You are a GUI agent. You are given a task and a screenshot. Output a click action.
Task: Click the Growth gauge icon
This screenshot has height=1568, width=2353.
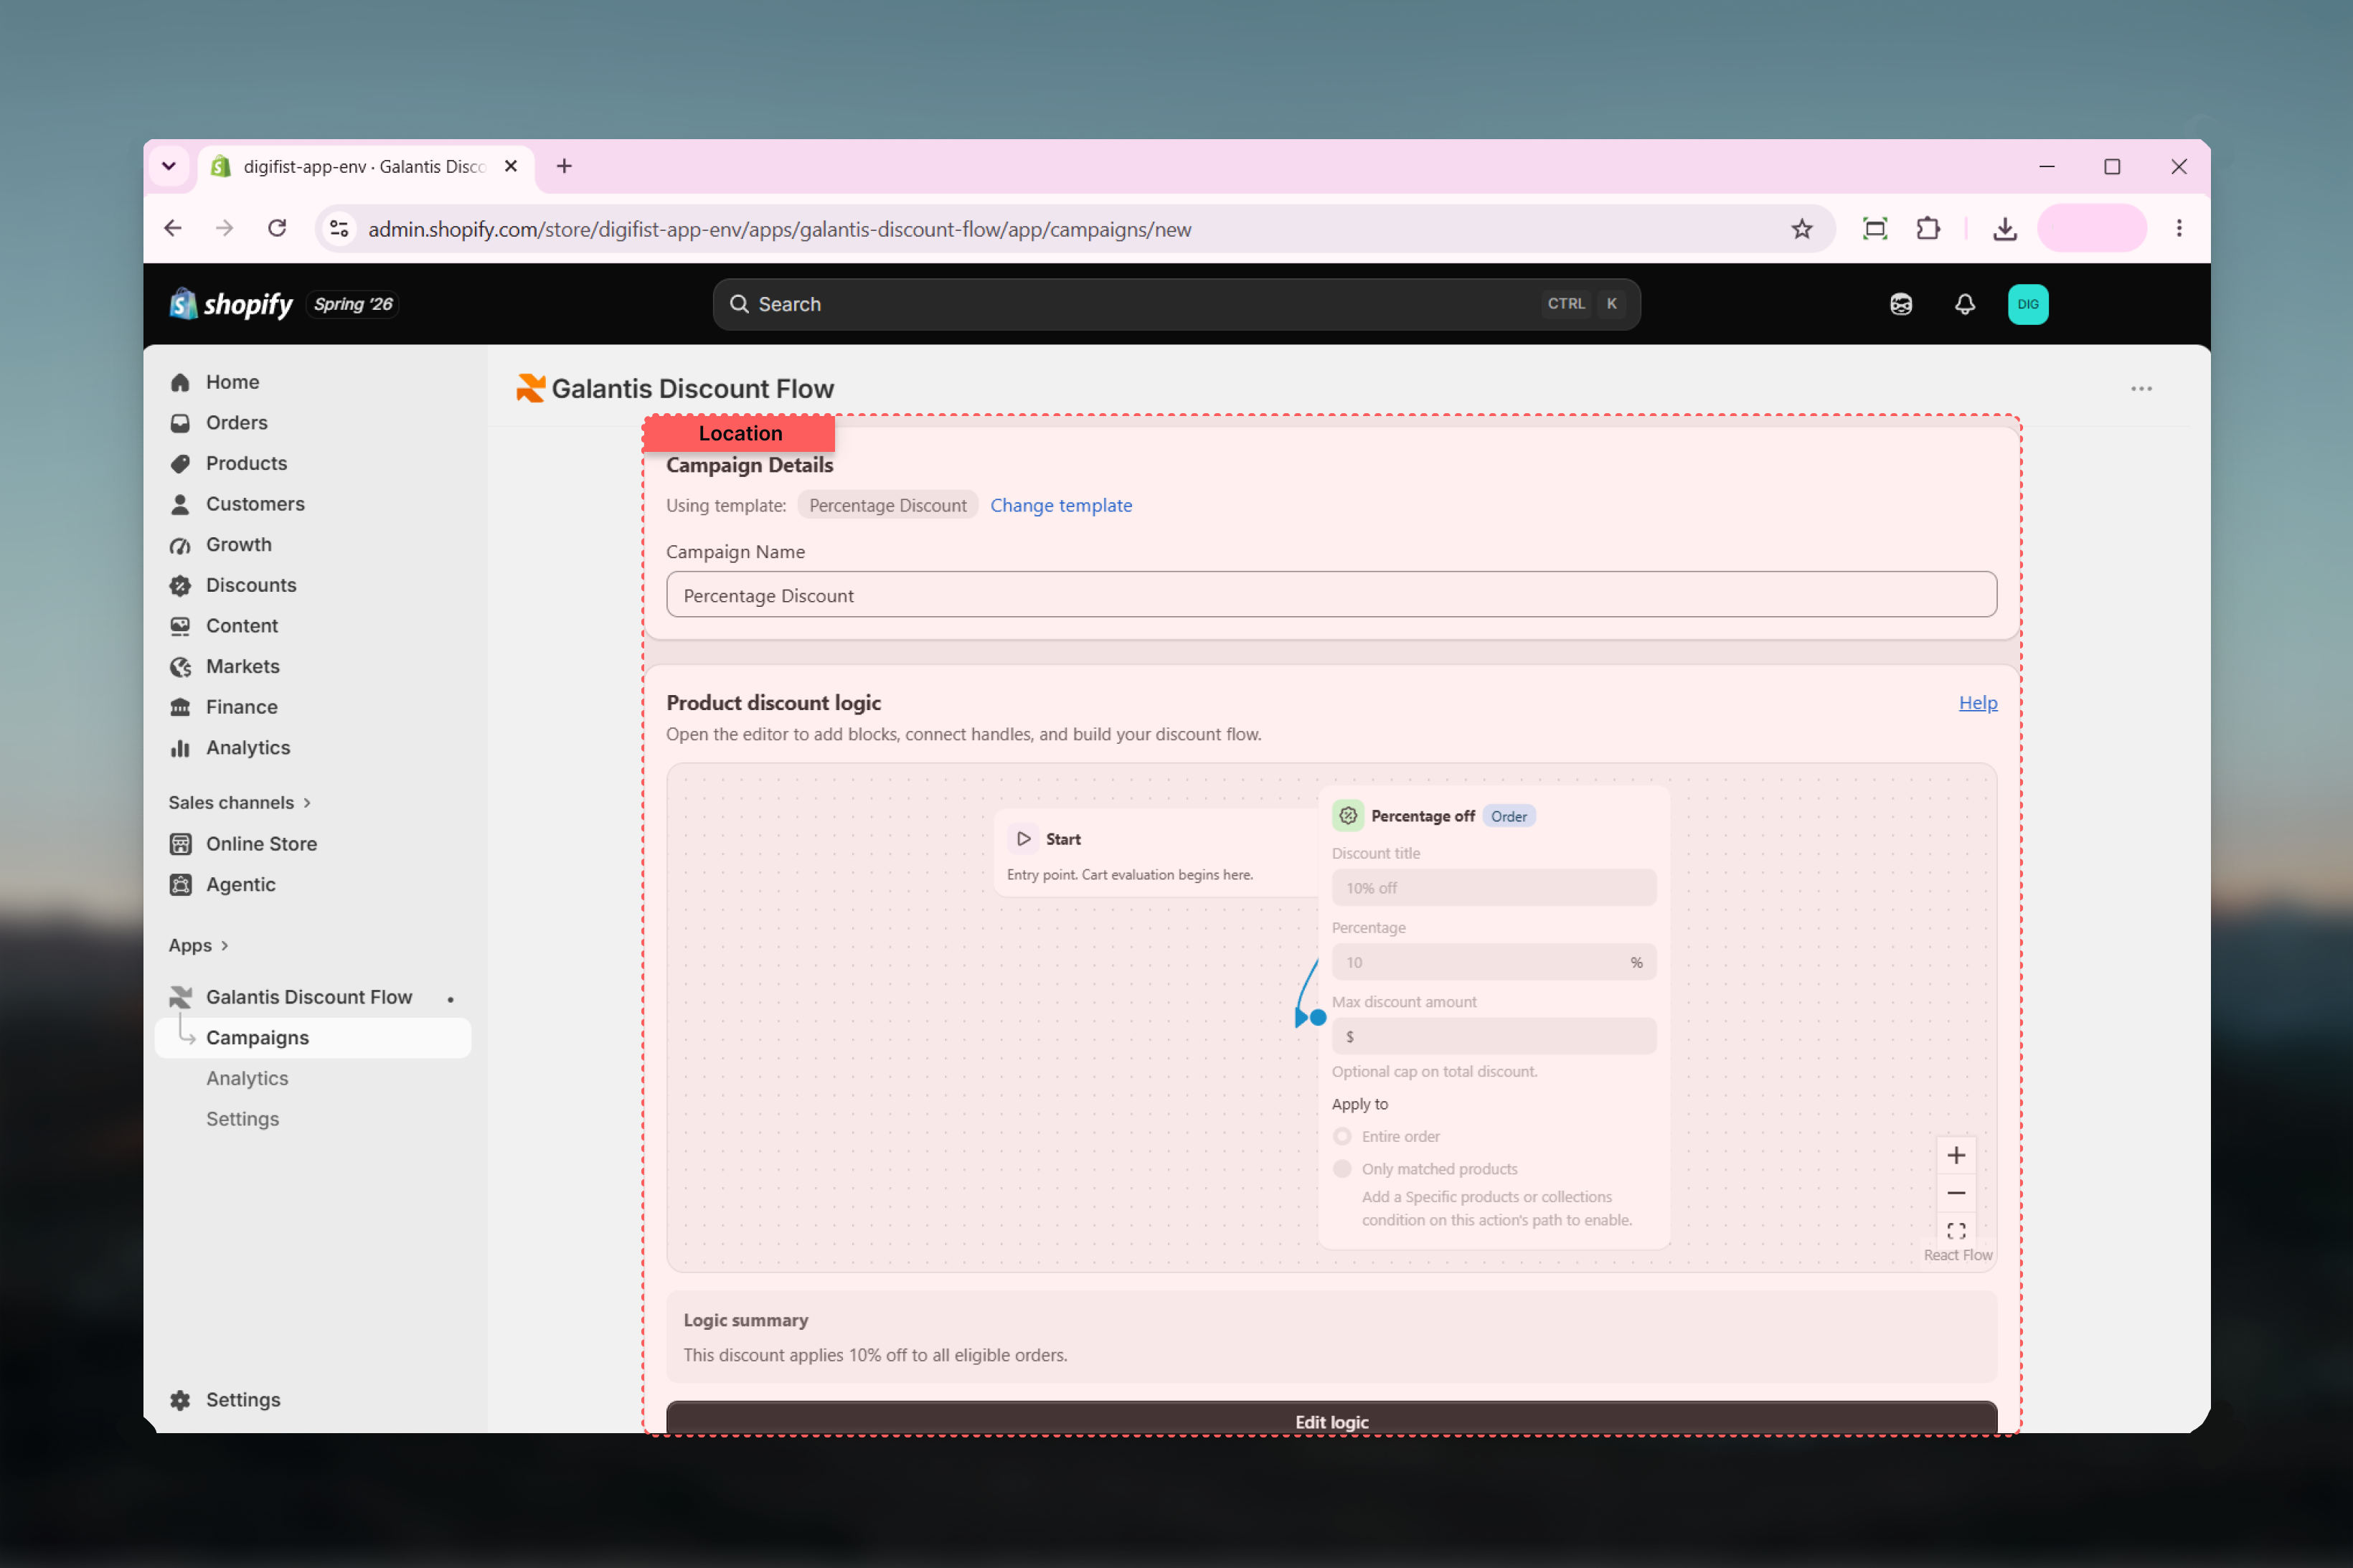pyautogui.click(x=180, y=545)
